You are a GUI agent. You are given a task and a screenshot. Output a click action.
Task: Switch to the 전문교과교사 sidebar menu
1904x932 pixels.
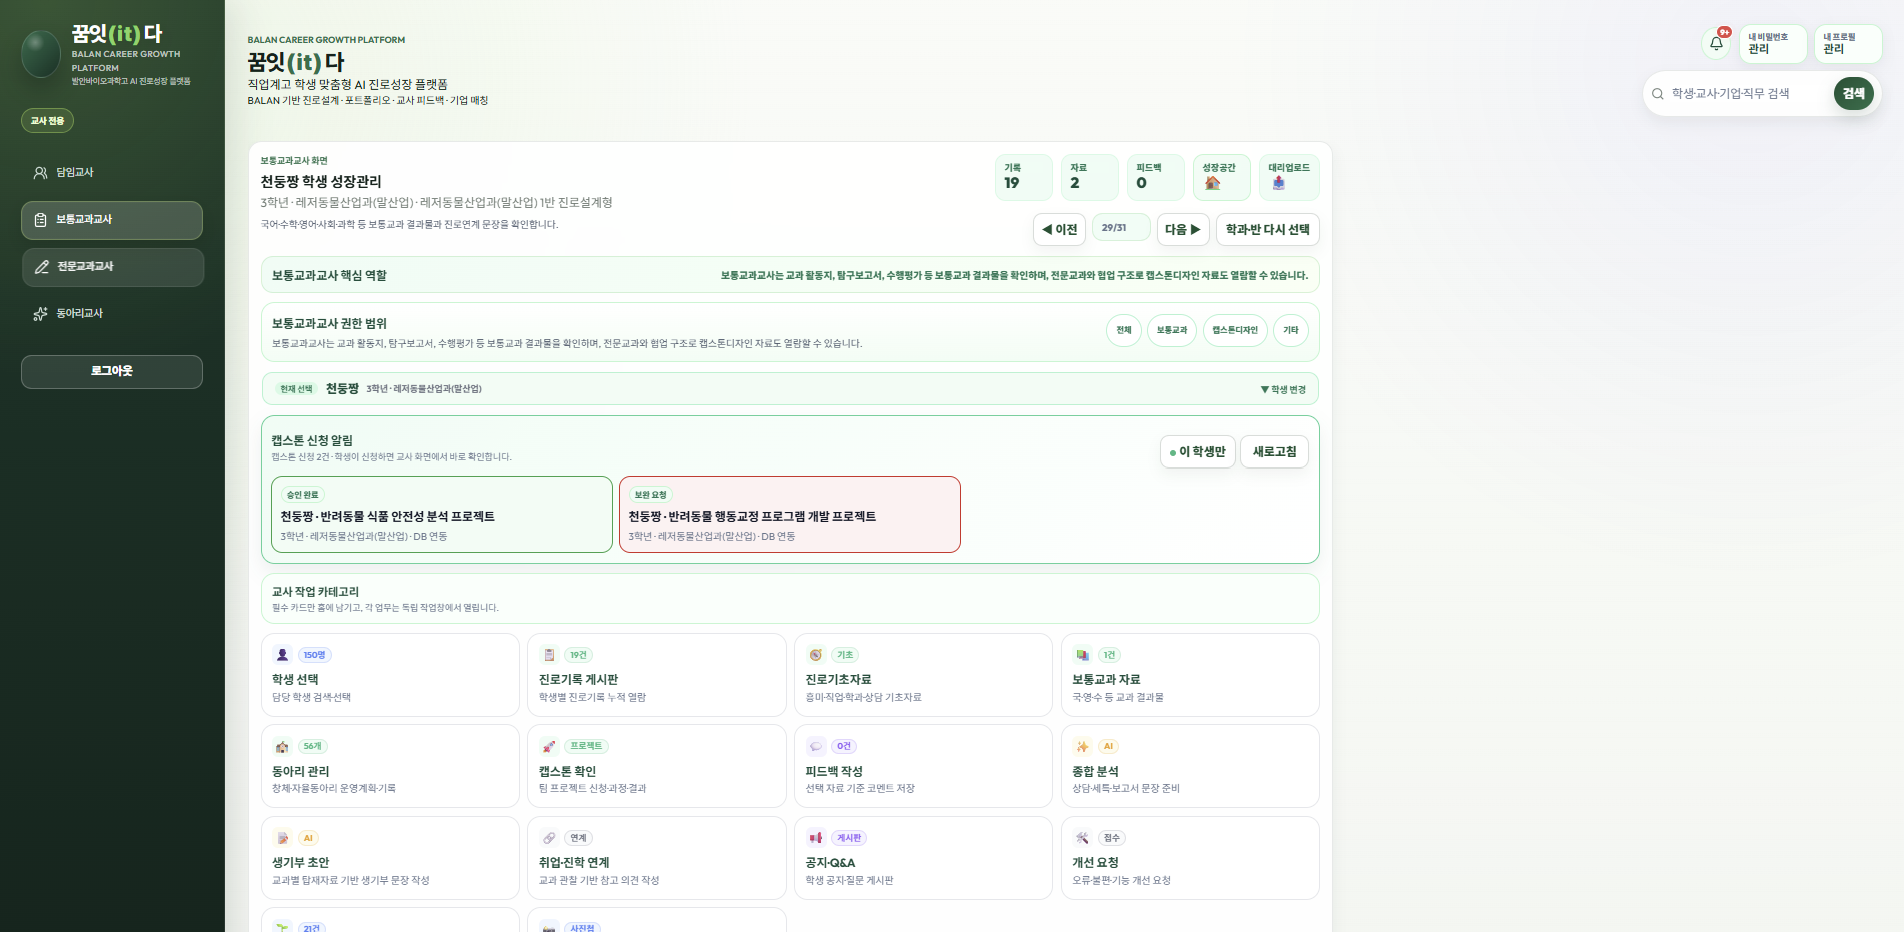tap(113, 267)
